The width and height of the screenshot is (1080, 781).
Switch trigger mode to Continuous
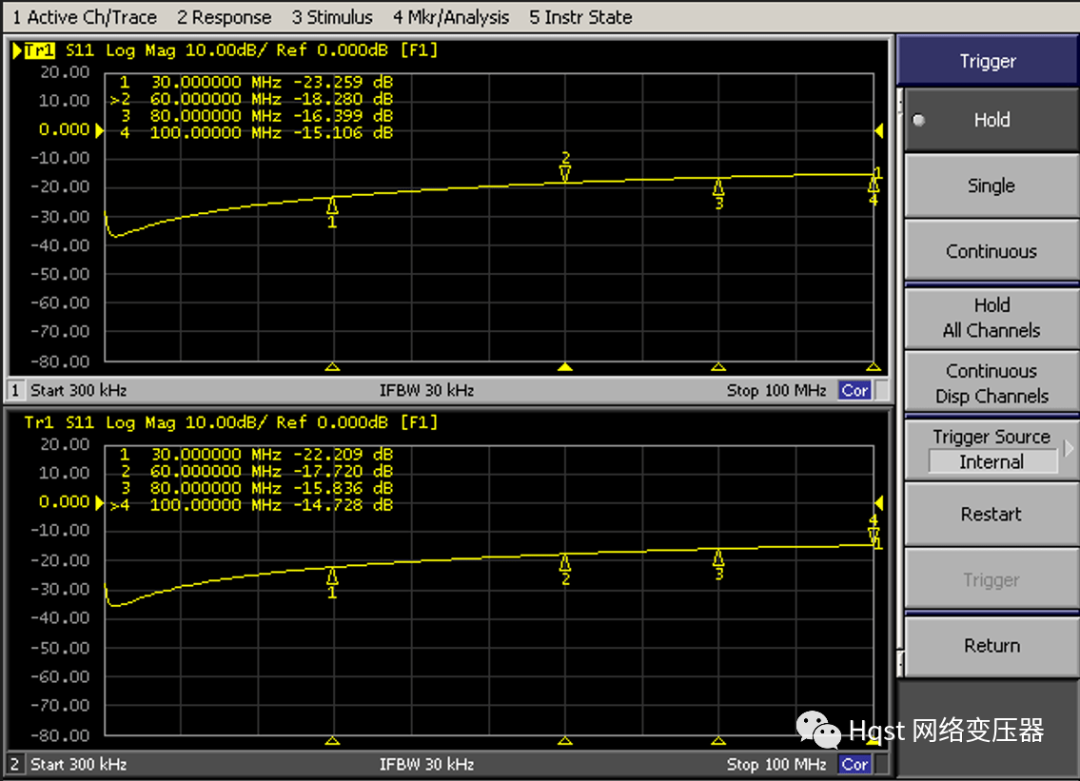[990, 252]
